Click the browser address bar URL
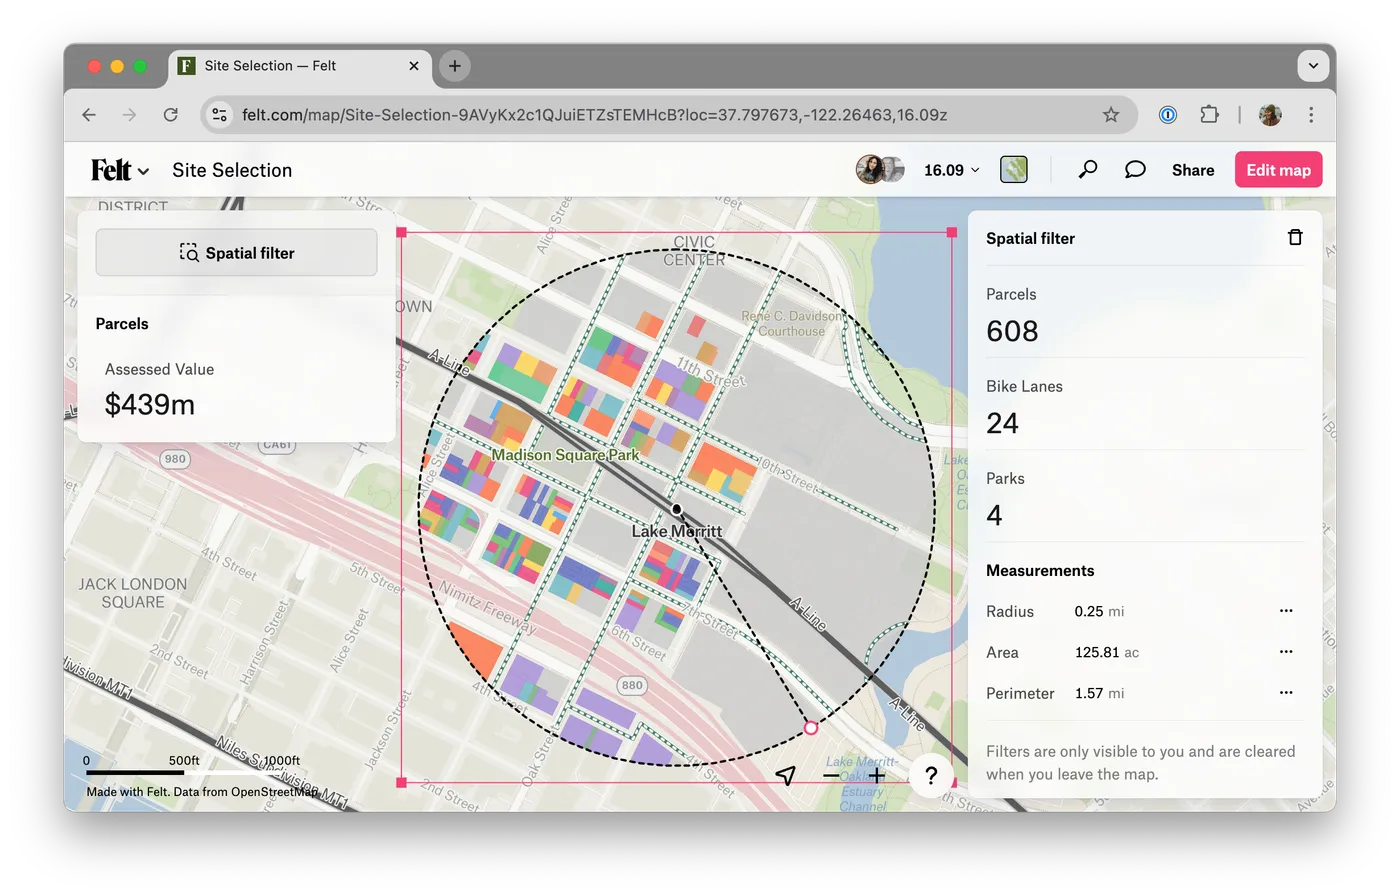Image resolution: width=1400 pixels, height=896 pixels. (595, 115)
